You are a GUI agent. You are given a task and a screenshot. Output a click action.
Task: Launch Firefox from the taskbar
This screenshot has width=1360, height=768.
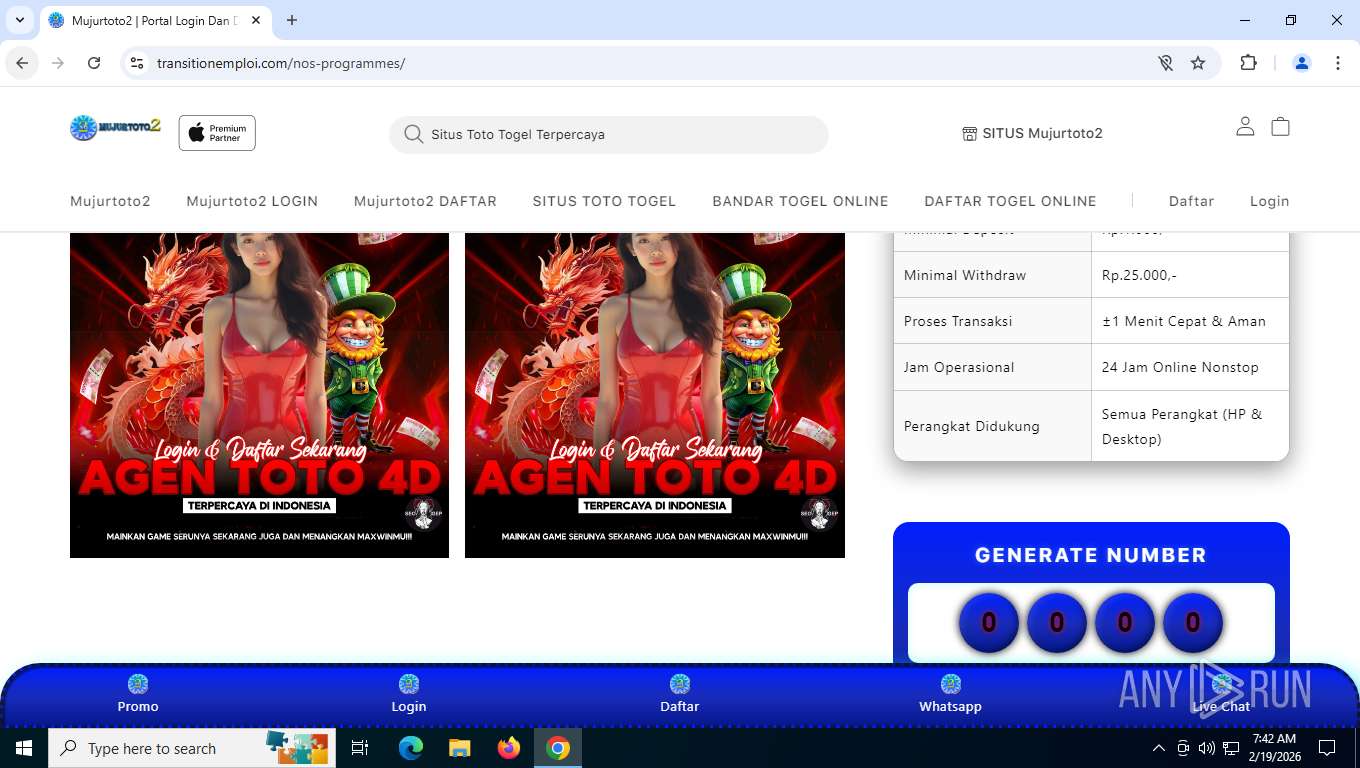(509, 748)
